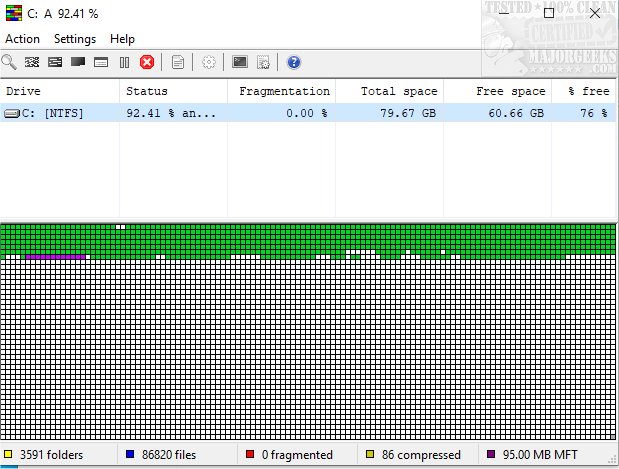Screen dimensions: 619x469
Task: Open the Help menu
Action: click(122, 39)
